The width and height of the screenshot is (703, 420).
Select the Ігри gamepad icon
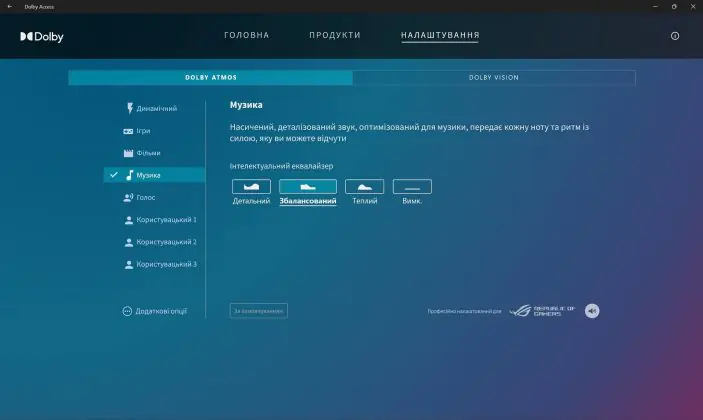pos(128,131)
